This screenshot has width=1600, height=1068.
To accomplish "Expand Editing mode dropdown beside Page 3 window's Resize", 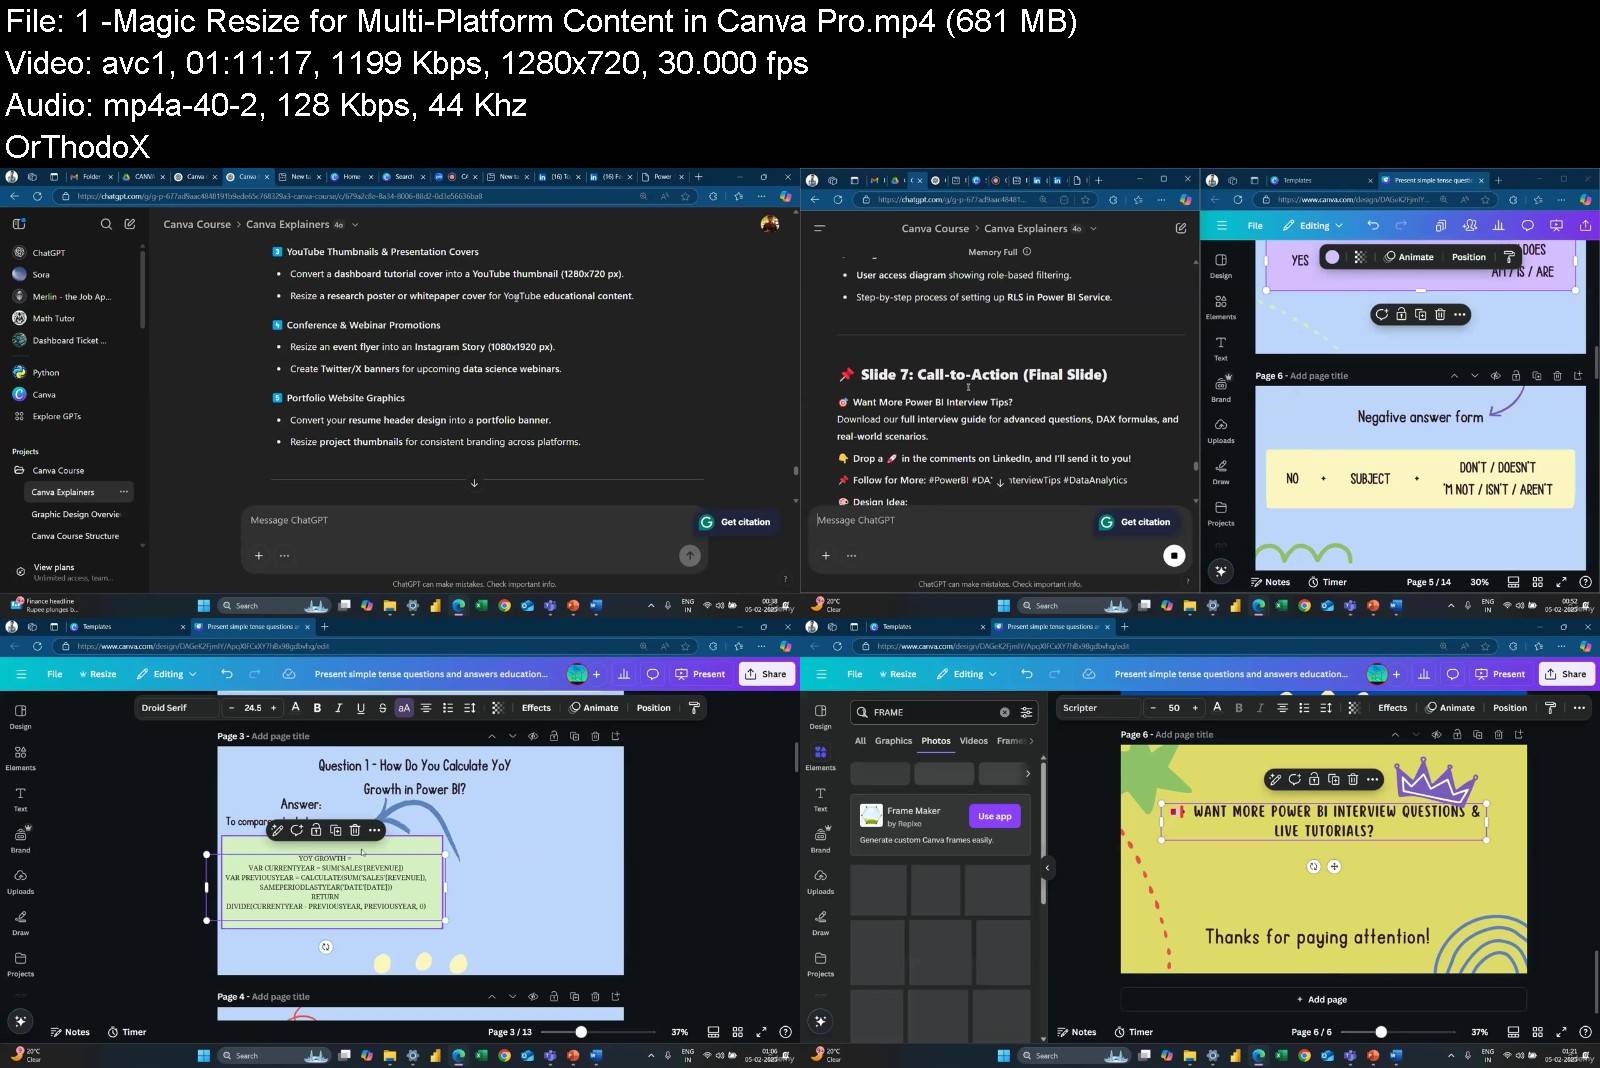I will [167, 674].
